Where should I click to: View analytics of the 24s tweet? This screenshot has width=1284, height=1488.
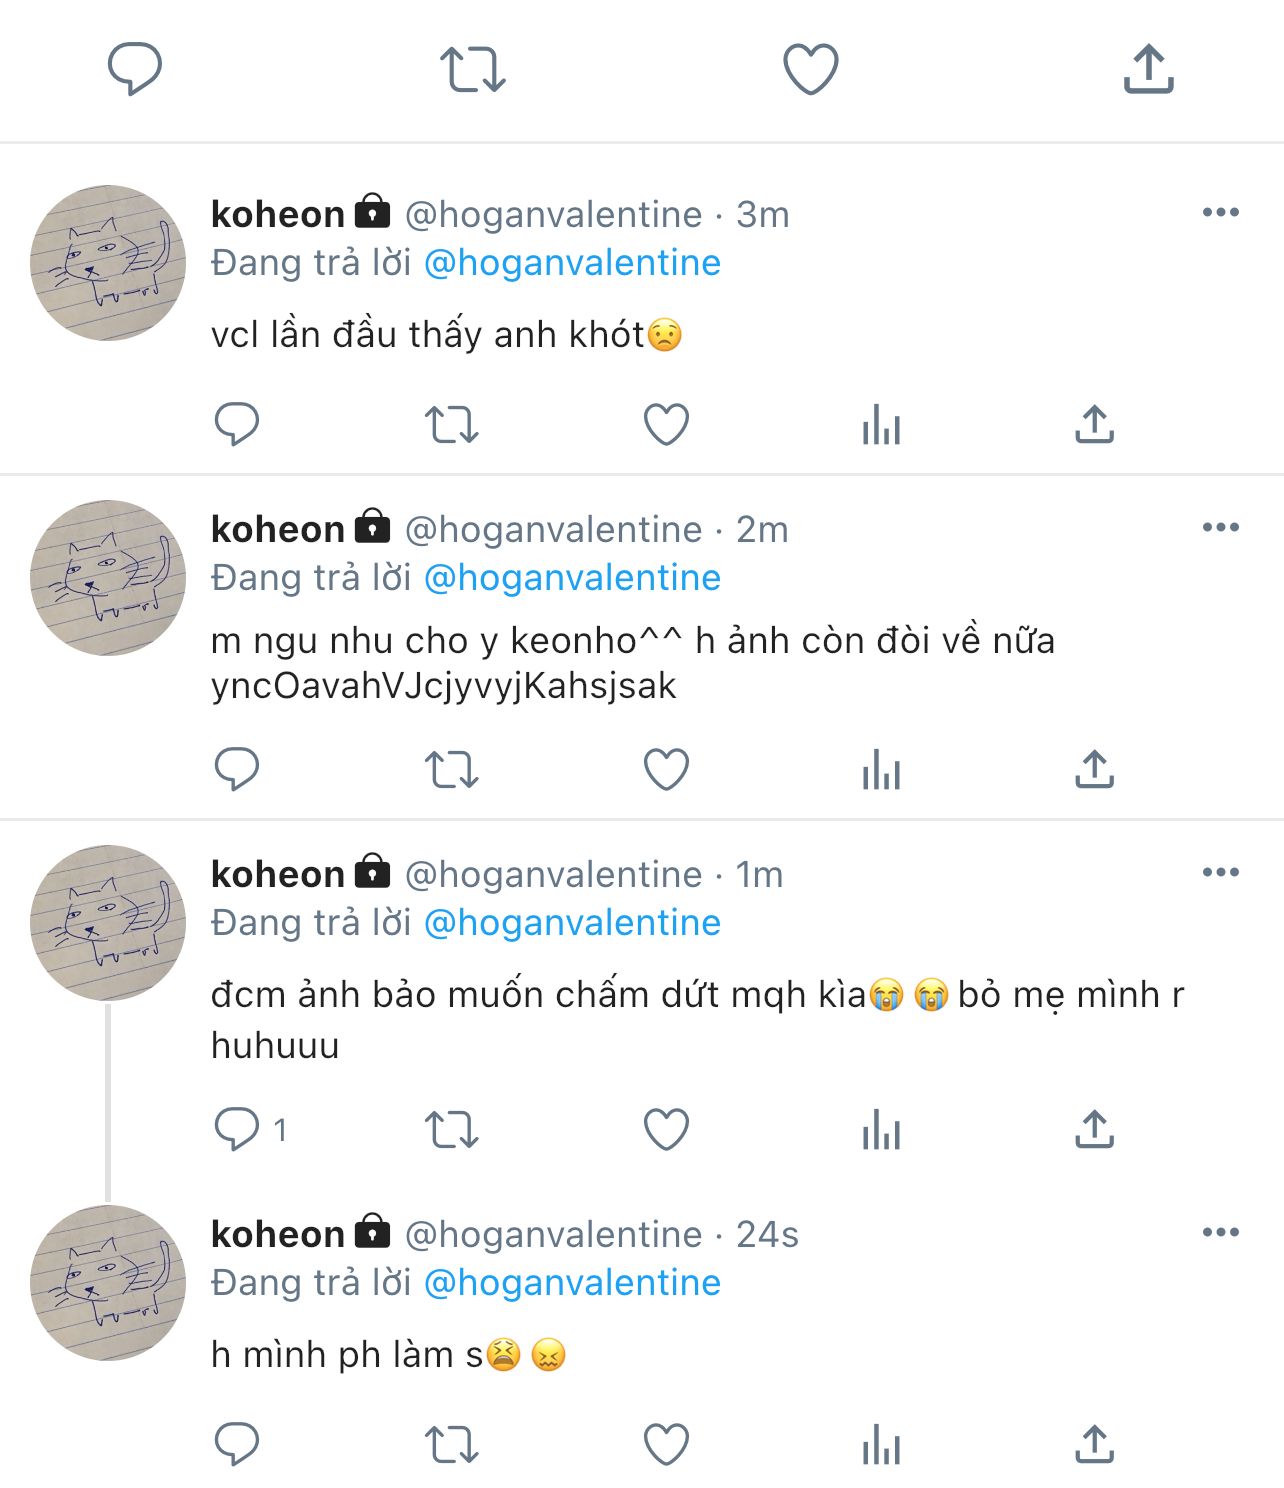click(x=881, y=1445)
